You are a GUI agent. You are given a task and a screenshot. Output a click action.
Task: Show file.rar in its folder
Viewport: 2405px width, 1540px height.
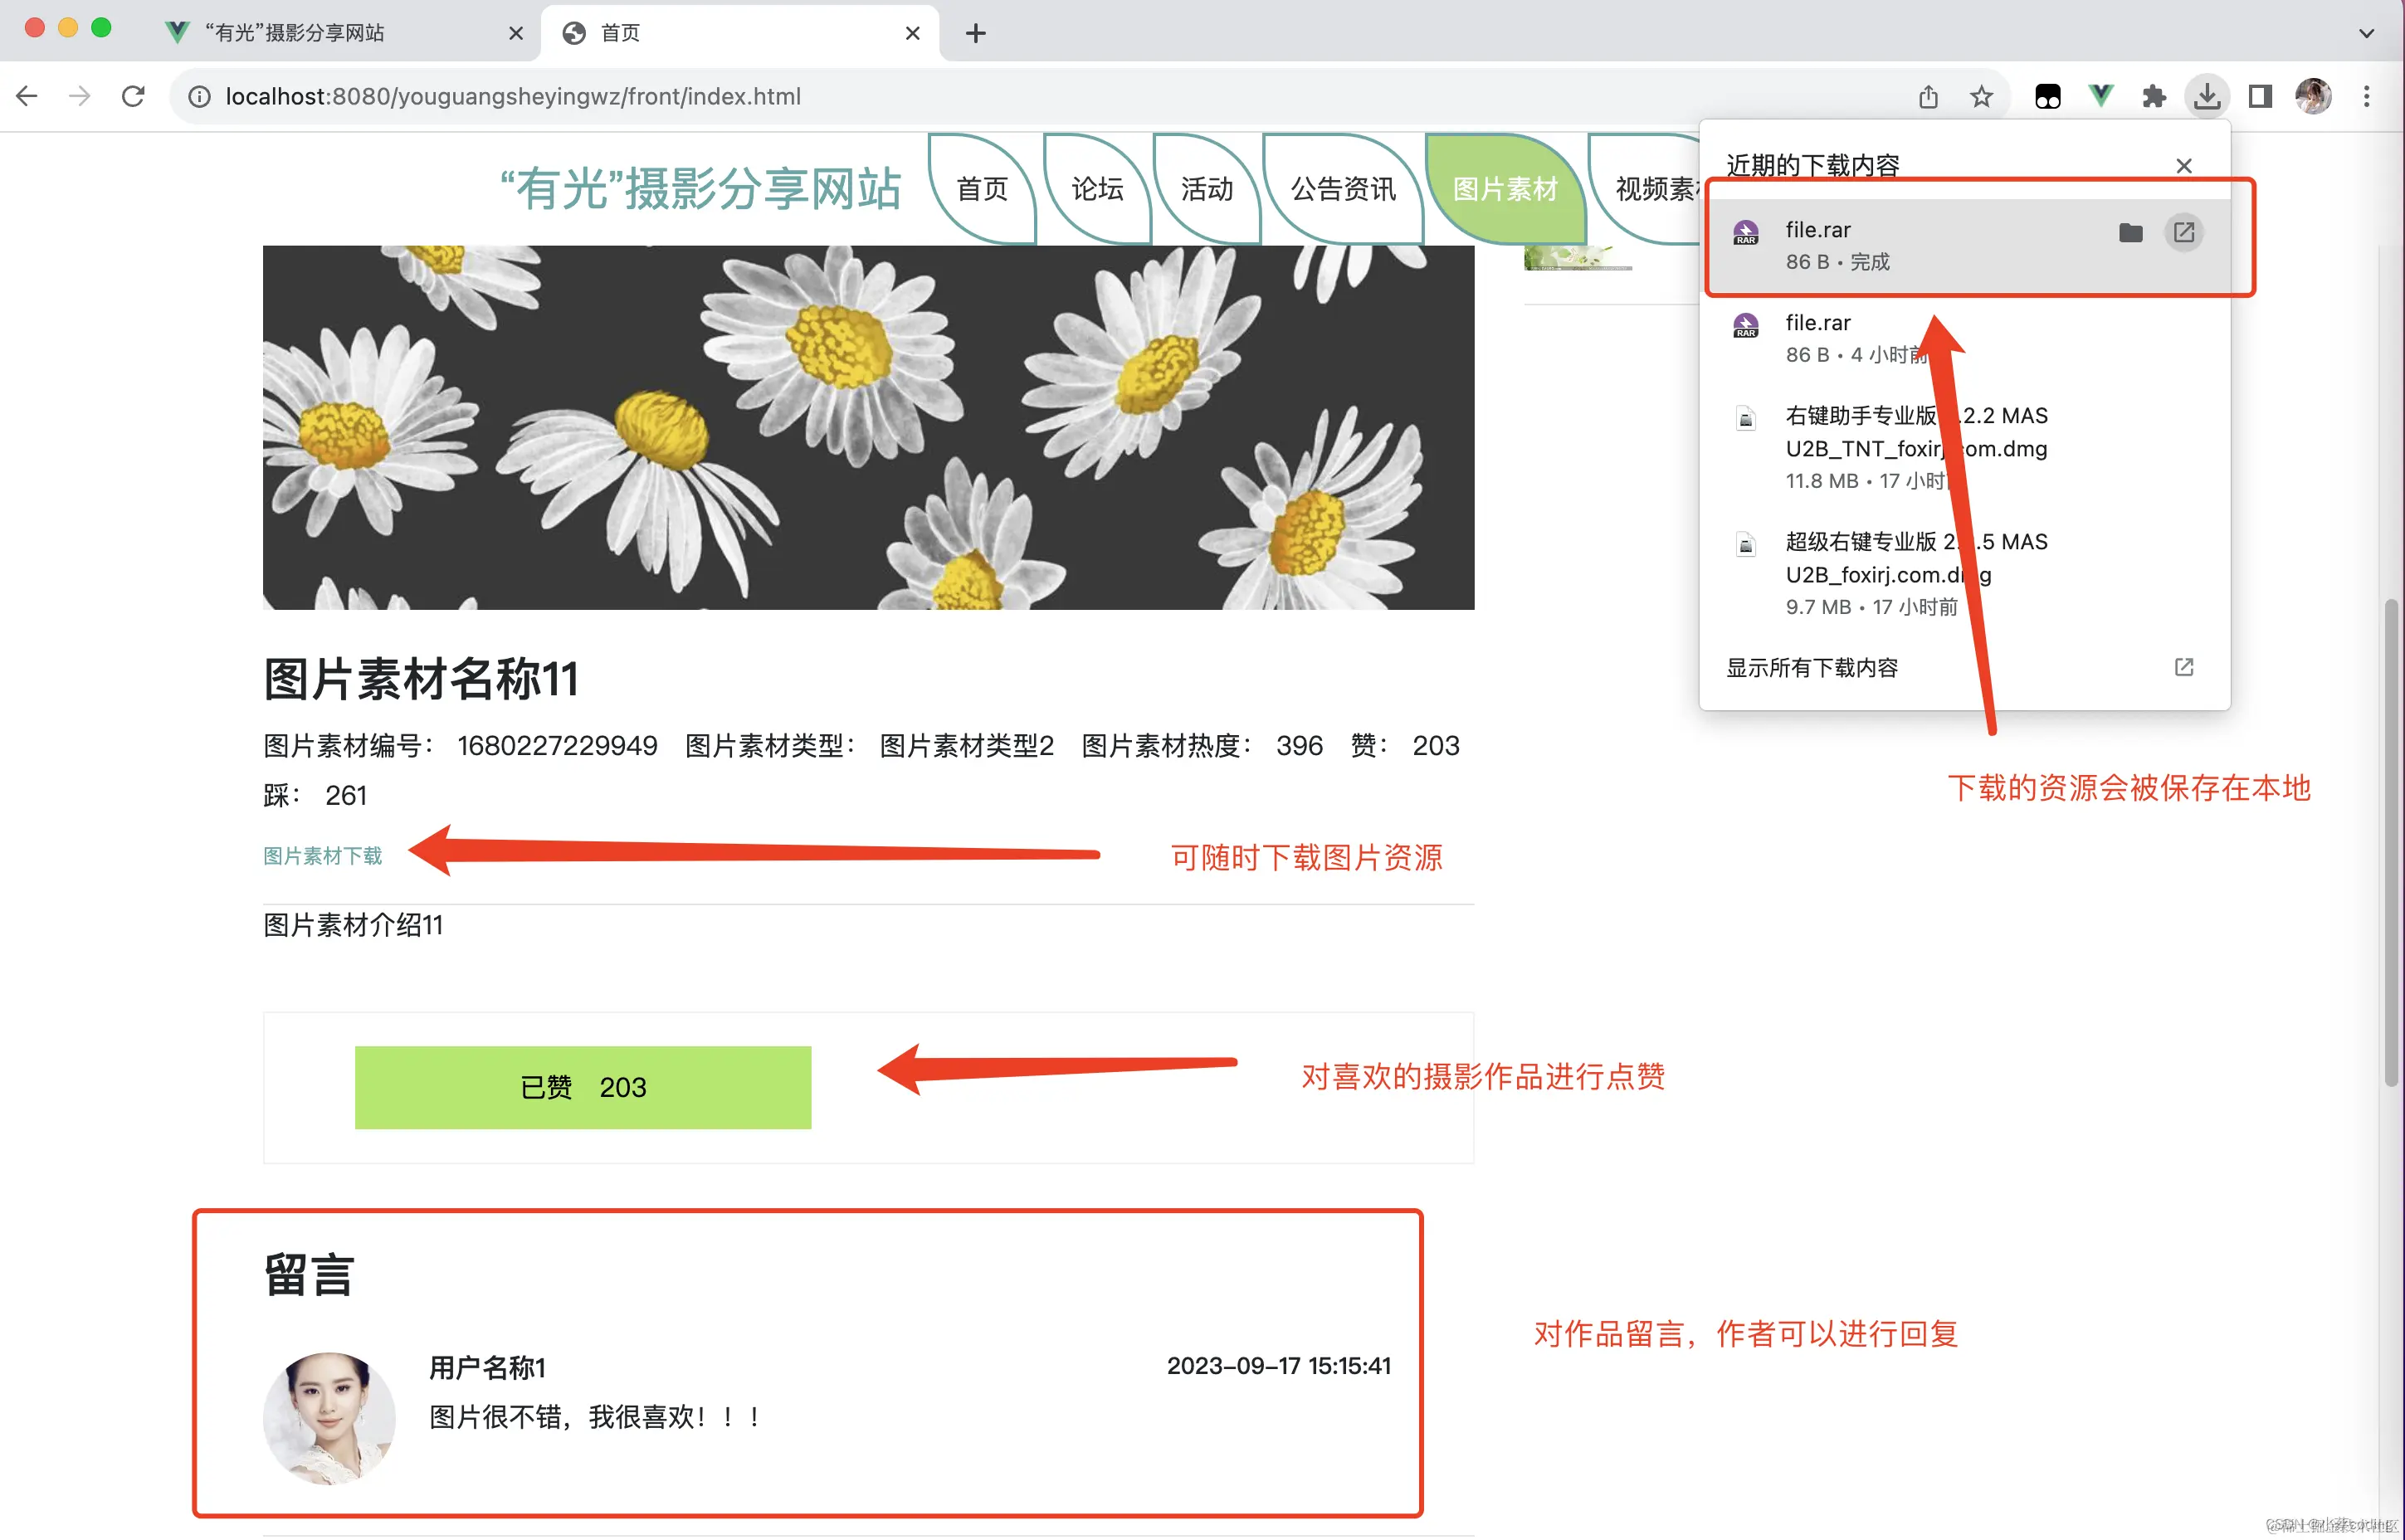tap(2130, 232)
